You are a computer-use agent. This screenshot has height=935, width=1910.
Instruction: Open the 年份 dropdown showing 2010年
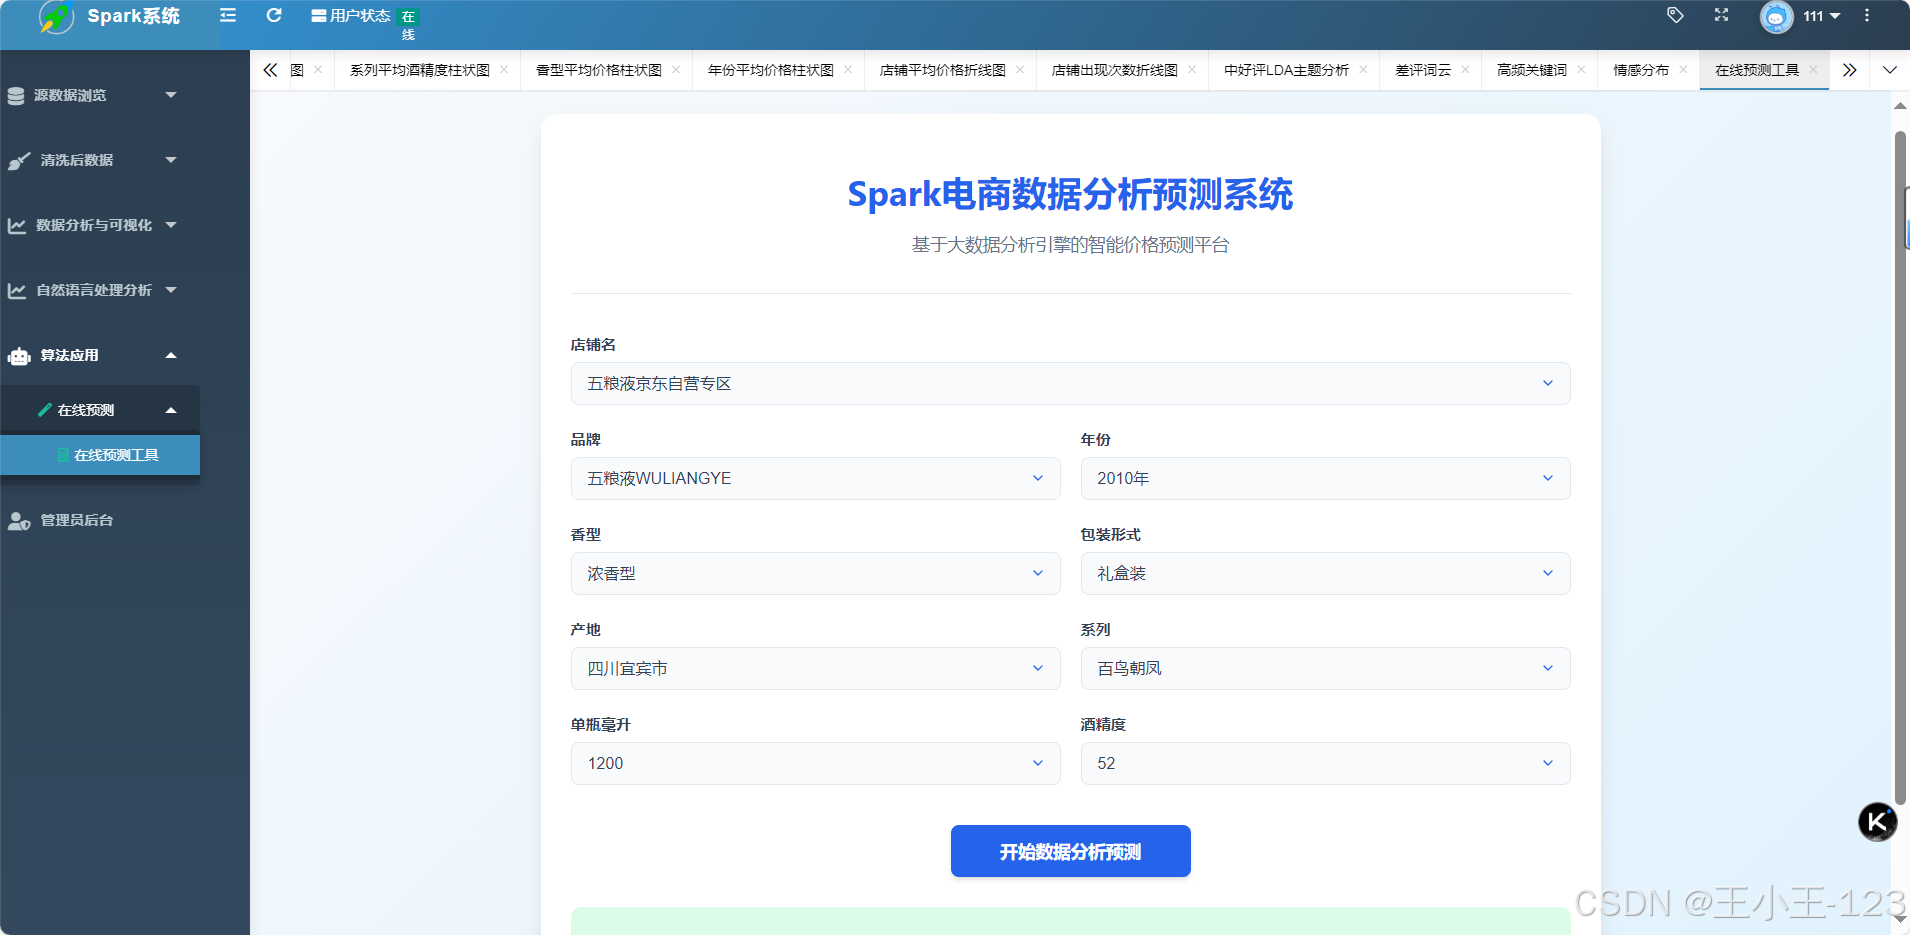[1325, 478]
